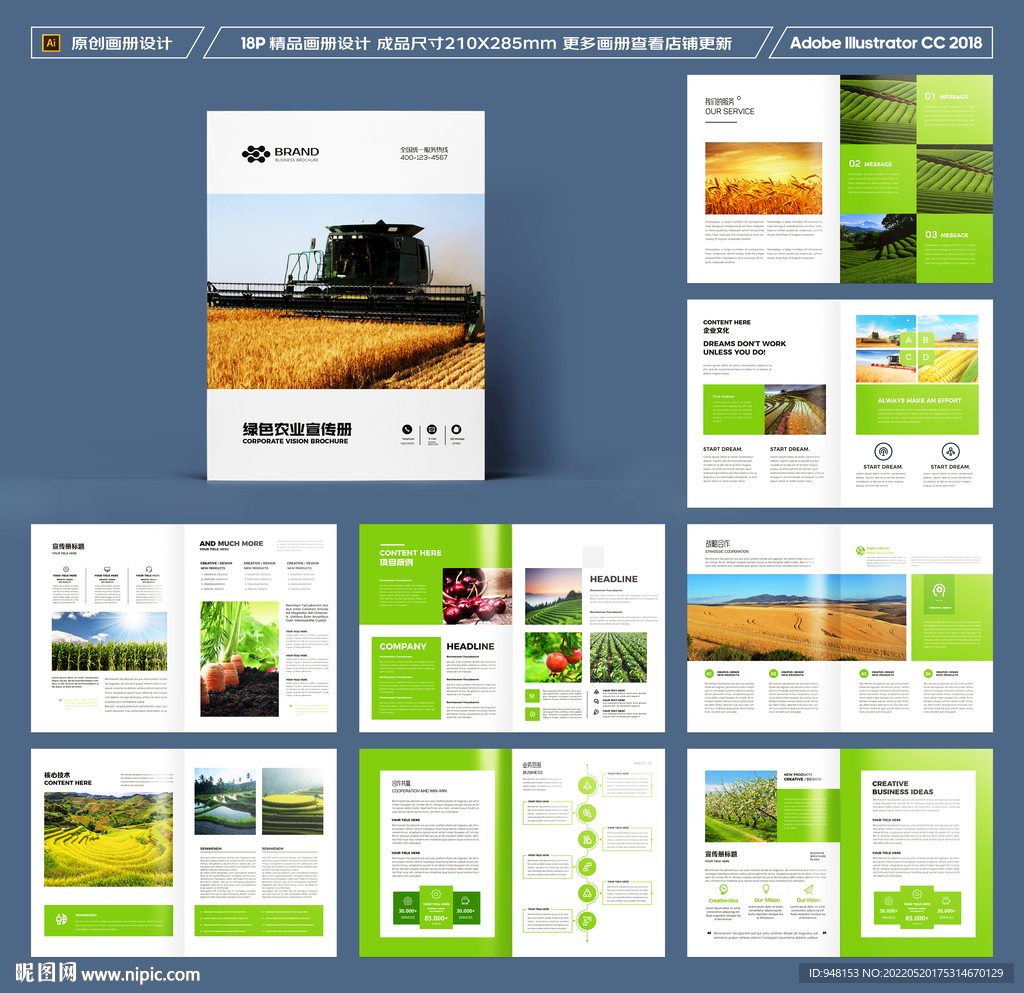This screenshot has height=993, width=1024.
Task: Click the white icon in the green 核心技术 banner
Action: 61,919
